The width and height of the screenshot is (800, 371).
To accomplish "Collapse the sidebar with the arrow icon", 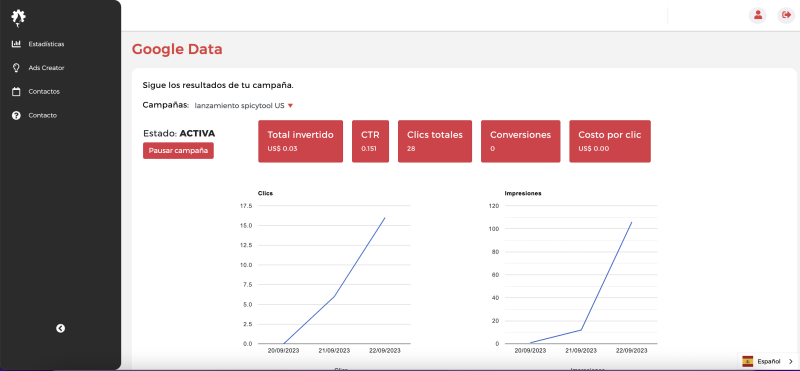I will [x=60, y=329].
